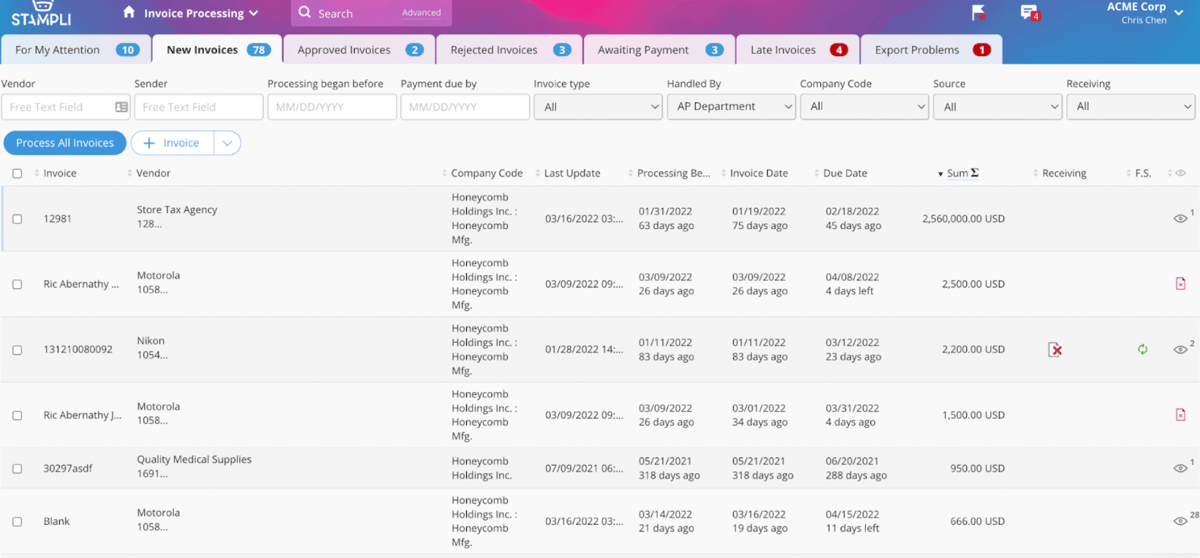Screen dimensions: 1200x558
Task: Check the box for Ric Abernathy 2,500.00 invoice
Action: pos(17,284)
